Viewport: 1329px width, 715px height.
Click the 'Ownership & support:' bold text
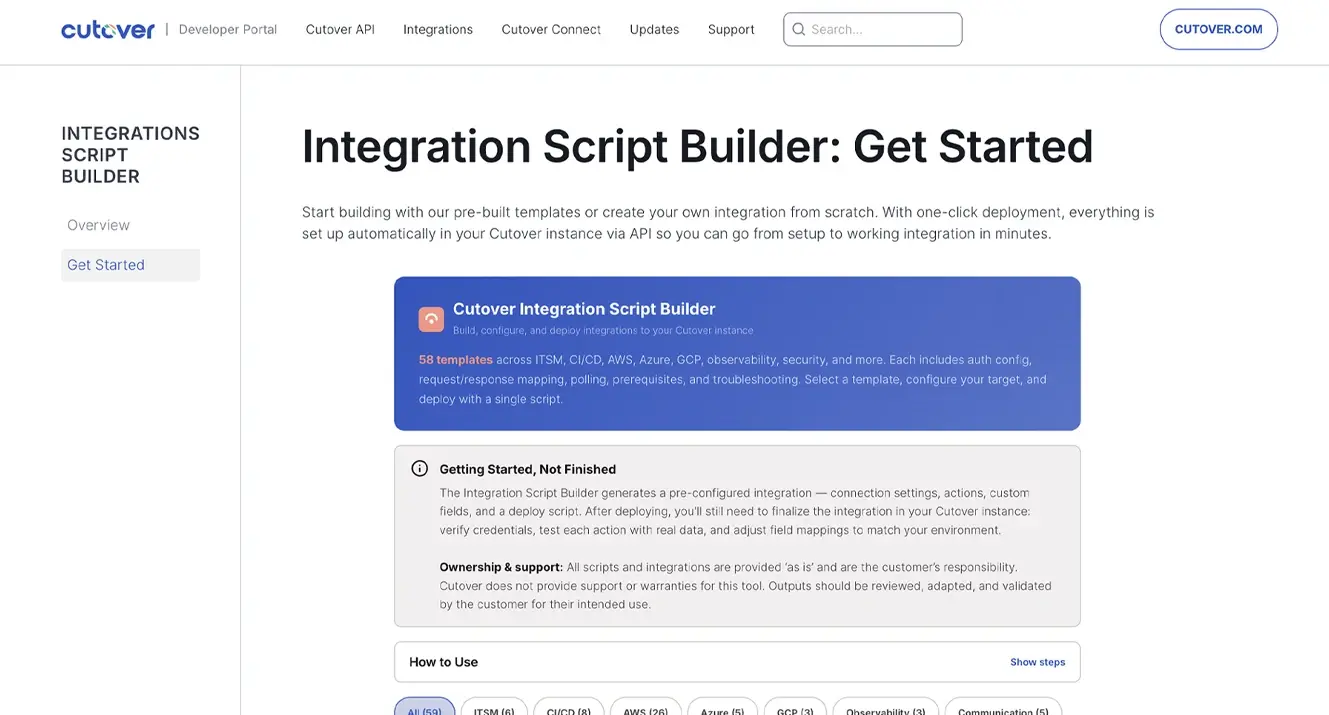[501, 567]
